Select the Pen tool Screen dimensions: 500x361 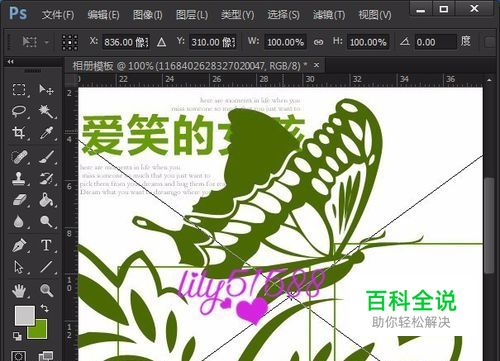[19, 246]
